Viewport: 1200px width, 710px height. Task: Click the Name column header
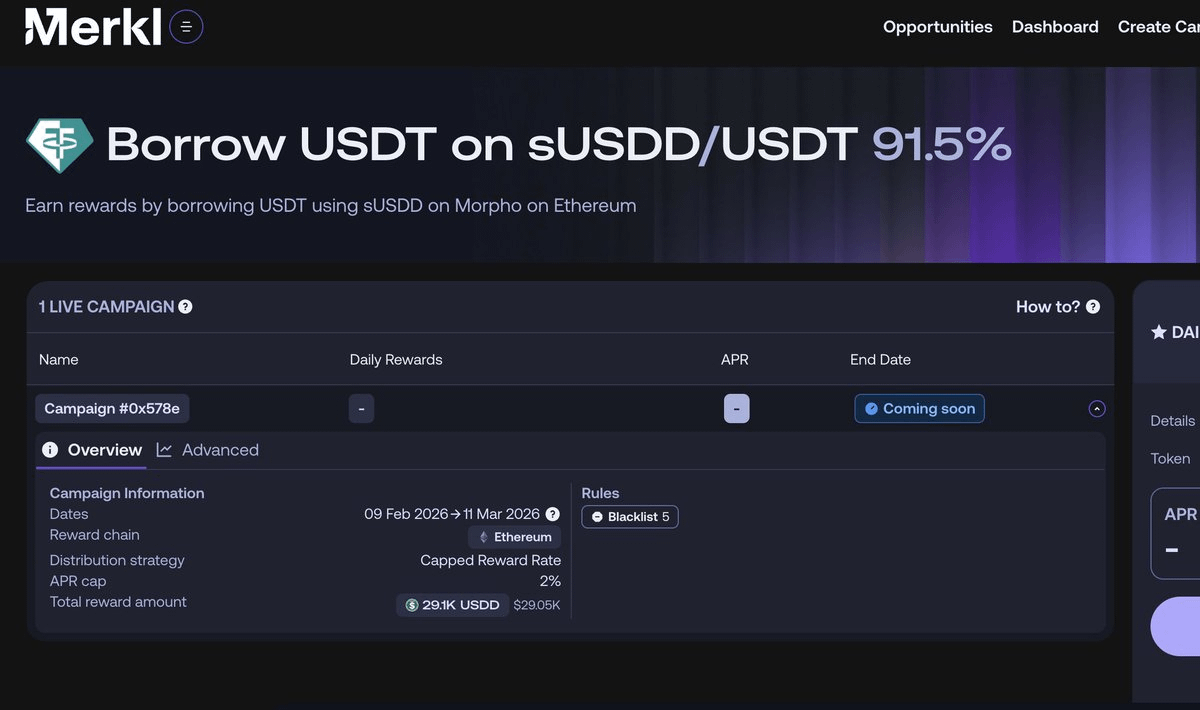pos(59,359)
